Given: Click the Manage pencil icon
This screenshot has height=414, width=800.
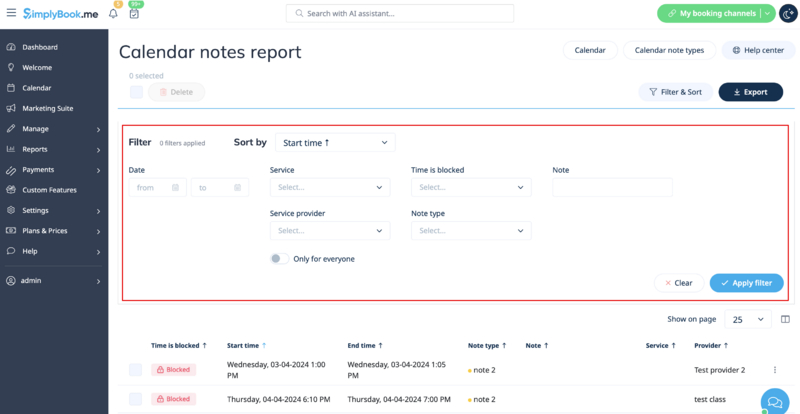Looking at the screenshot, I should tap(11, 129).
